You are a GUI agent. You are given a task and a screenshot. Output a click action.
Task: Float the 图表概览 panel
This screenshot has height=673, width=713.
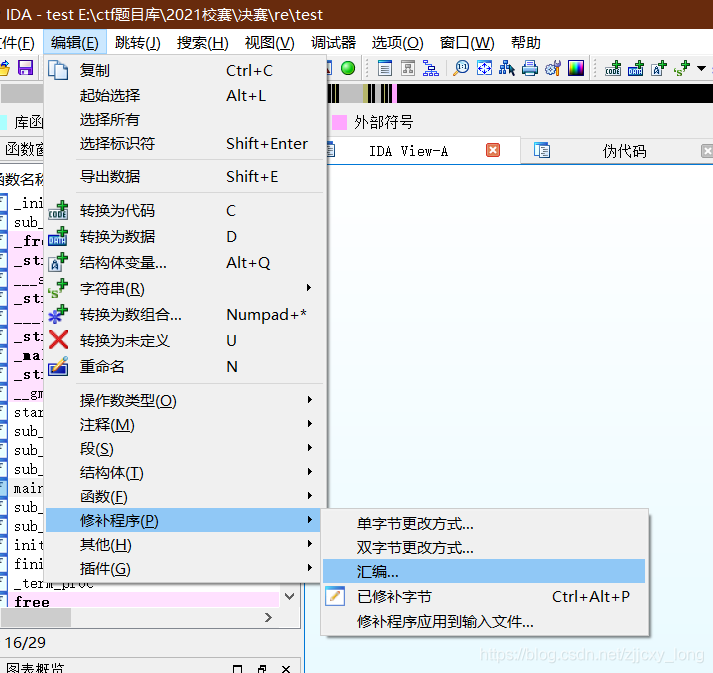pyautogui.click(x=262, y=668)
